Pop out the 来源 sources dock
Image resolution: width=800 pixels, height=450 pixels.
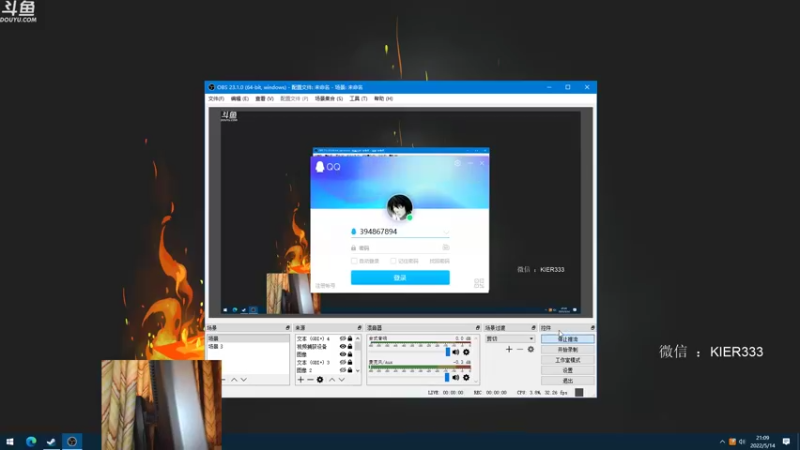pyautogui.click(x=359, y=328)
